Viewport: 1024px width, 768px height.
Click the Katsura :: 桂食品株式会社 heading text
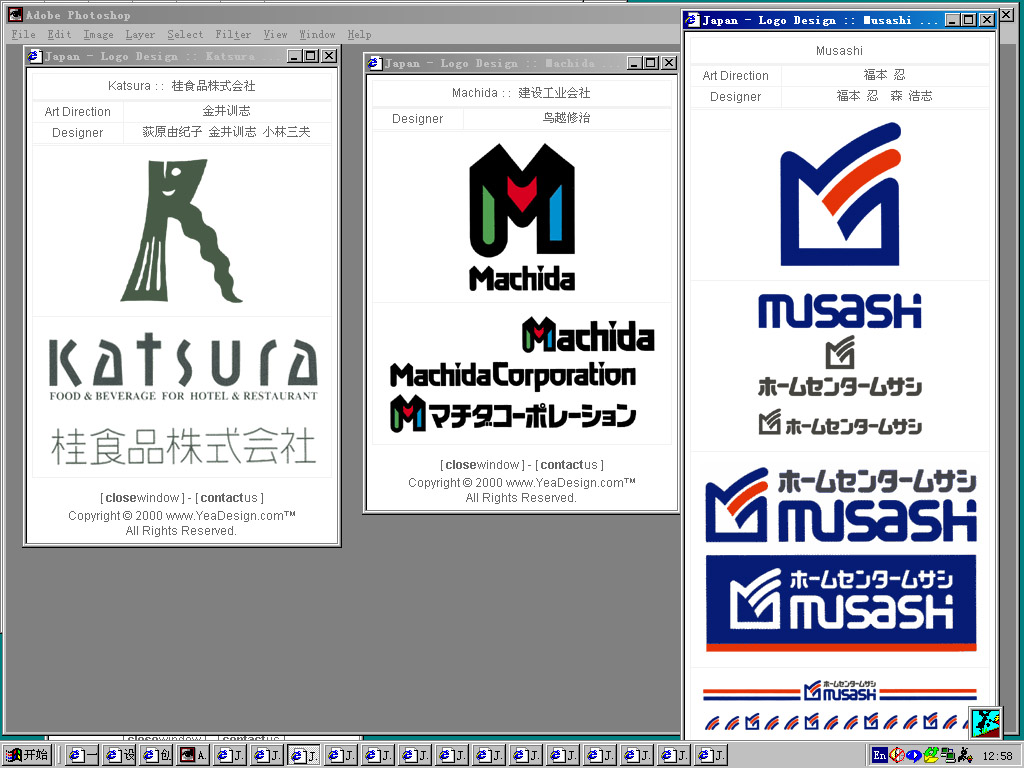point(182,86)
